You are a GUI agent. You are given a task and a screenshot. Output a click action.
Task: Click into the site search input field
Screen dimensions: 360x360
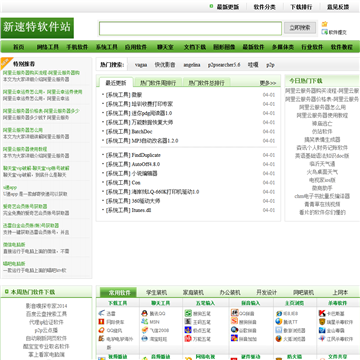point(190,28)
